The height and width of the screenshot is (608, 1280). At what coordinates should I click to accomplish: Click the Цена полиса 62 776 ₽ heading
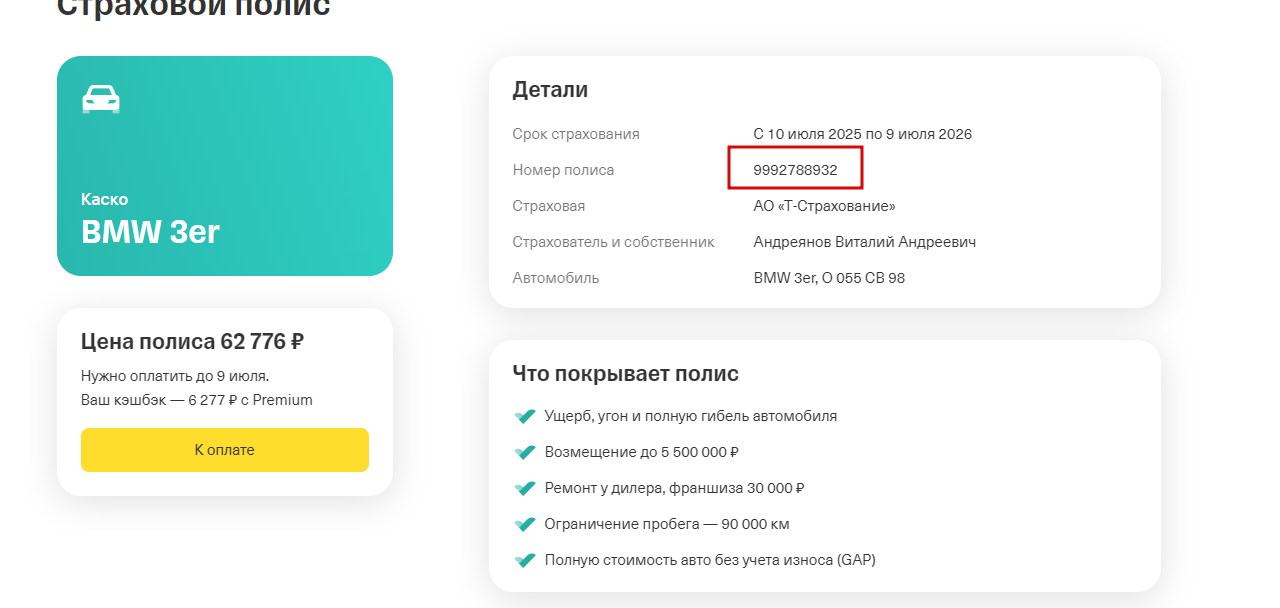(193, 342)
